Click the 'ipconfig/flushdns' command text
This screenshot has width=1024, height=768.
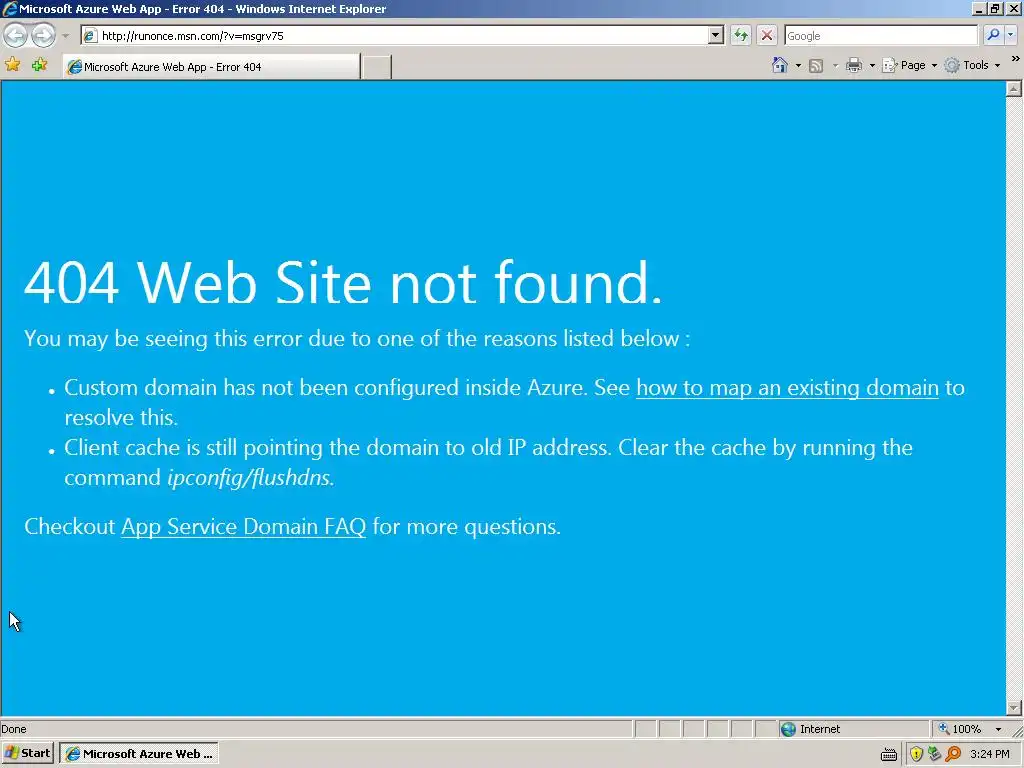pyautogui.click(x=251, y=477)
